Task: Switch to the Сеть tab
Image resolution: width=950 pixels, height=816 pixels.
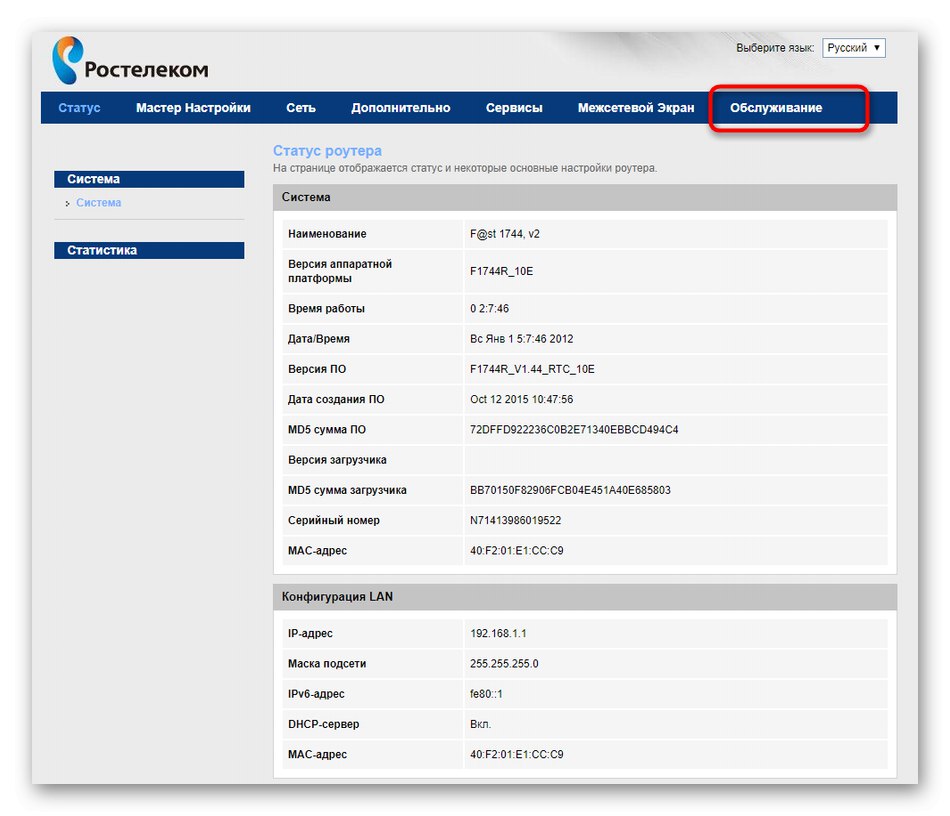Action: click(301, 108)
